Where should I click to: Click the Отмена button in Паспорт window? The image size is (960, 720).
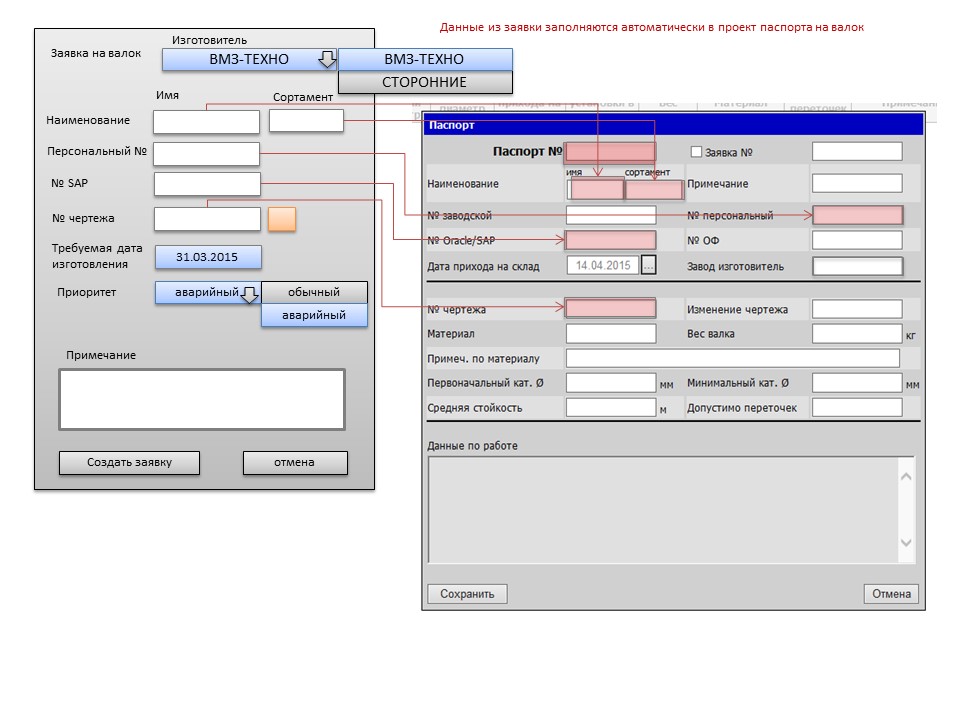pyautogui.click(x=891, y=594)
